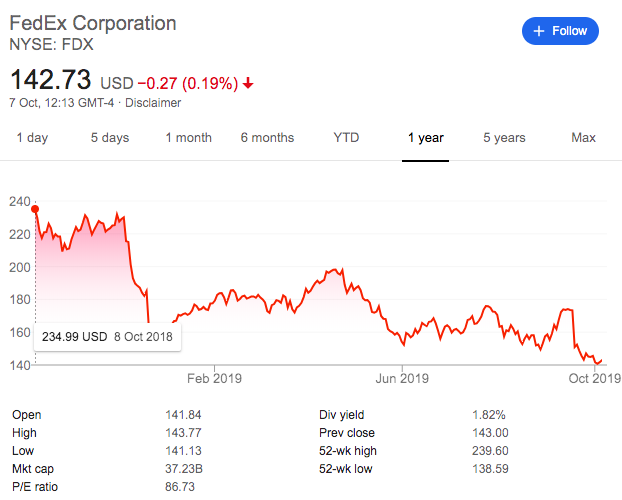Click the Jun 2019 axis label
Screen dimensions: 622x500
point(402,379)
